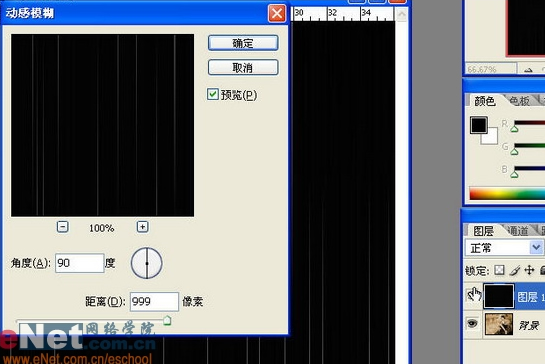This screenshot has width=545, height=364.
Task: Toggle lock transparent pixels icon
Action: pos(499,270)
